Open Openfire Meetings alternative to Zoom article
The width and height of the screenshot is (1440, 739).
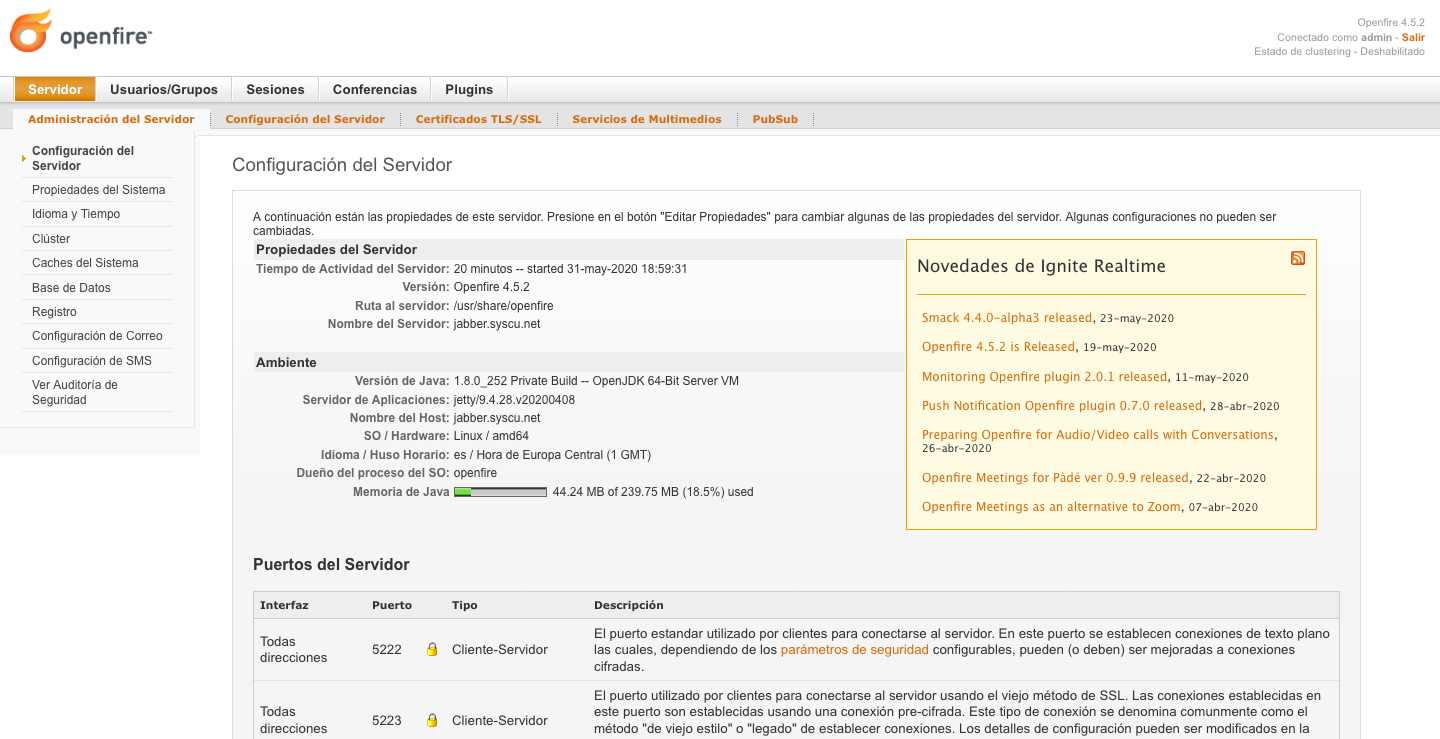click(1051, 507)
